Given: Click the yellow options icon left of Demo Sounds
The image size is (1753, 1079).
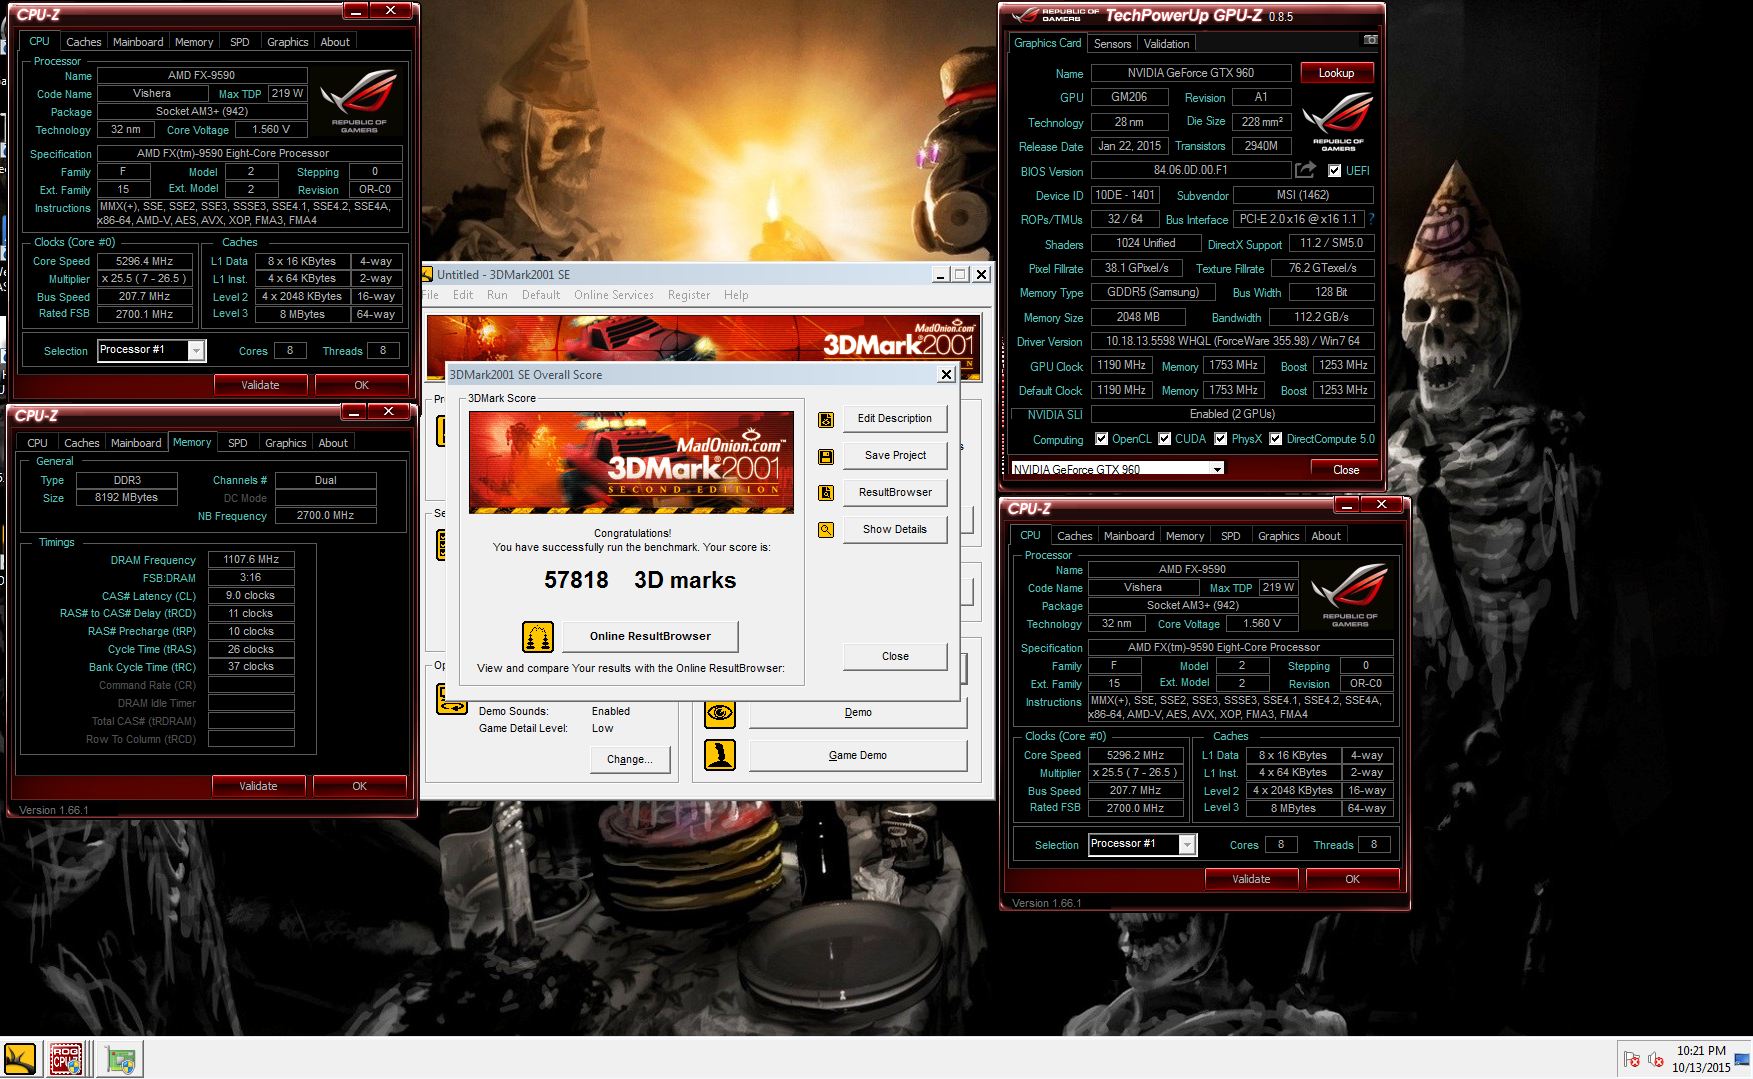Looking at the screenshot, I should point(452,699).
